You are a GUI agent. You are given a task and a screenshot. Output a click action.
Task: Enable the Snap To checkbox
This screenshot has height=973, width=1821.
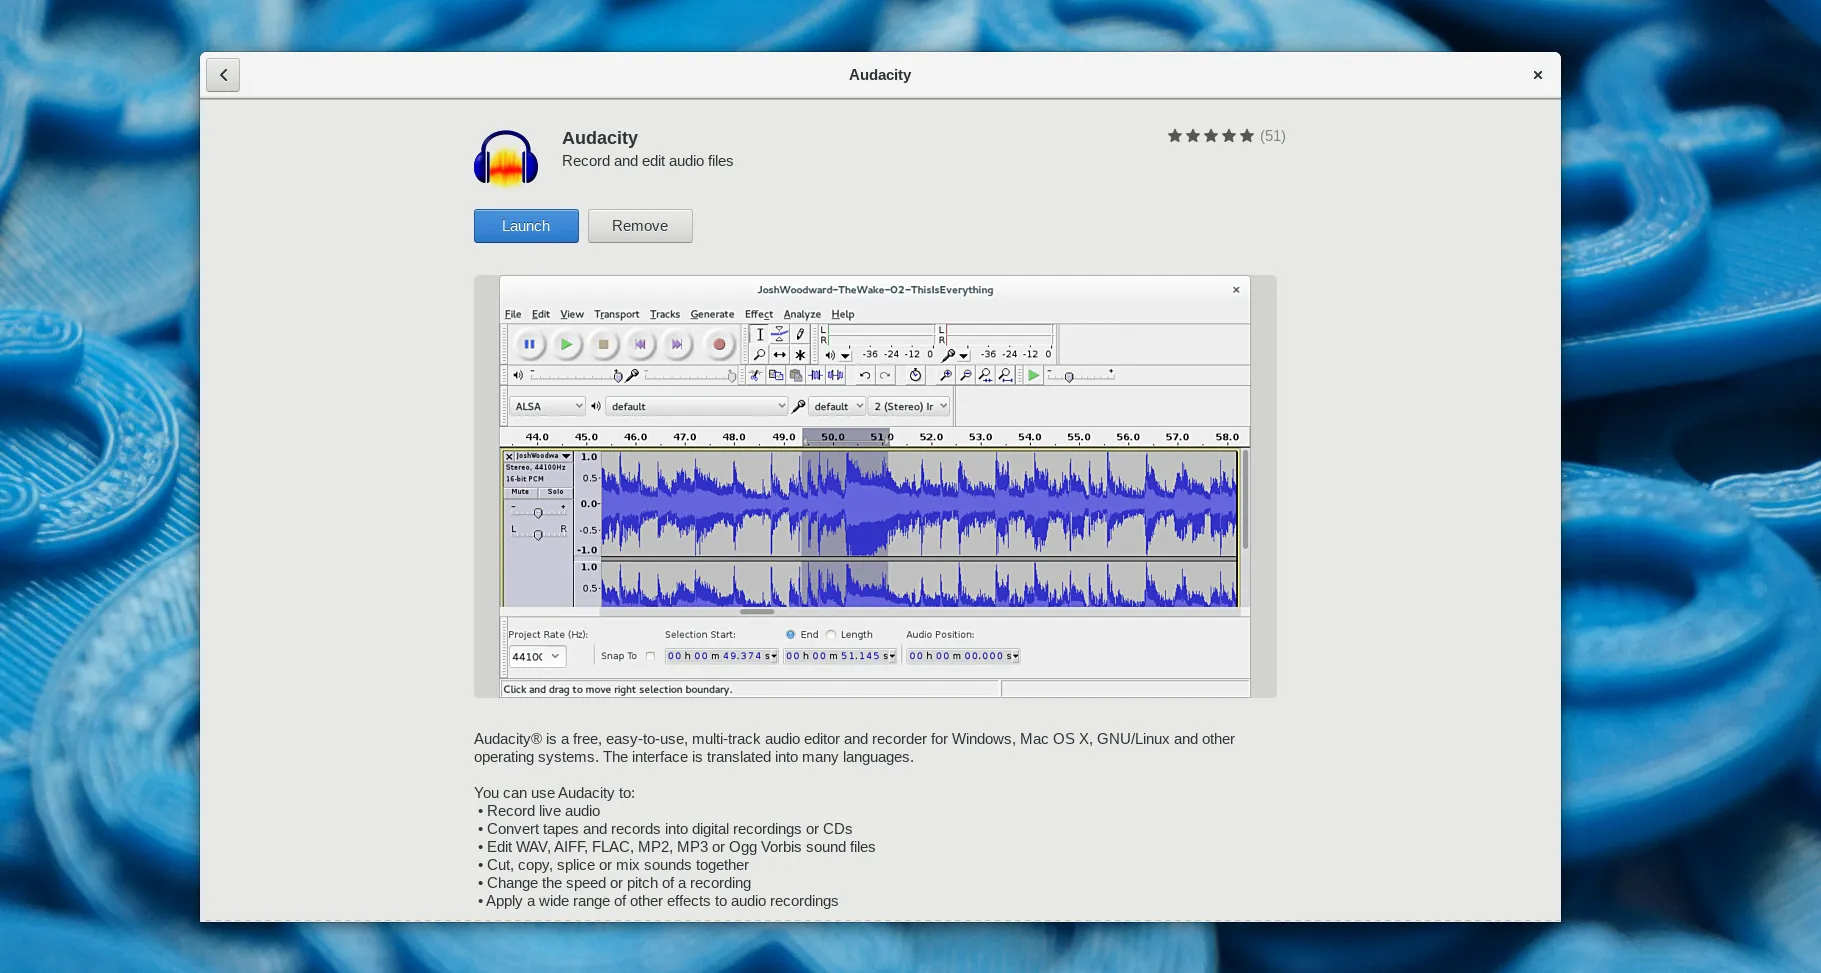651,657
